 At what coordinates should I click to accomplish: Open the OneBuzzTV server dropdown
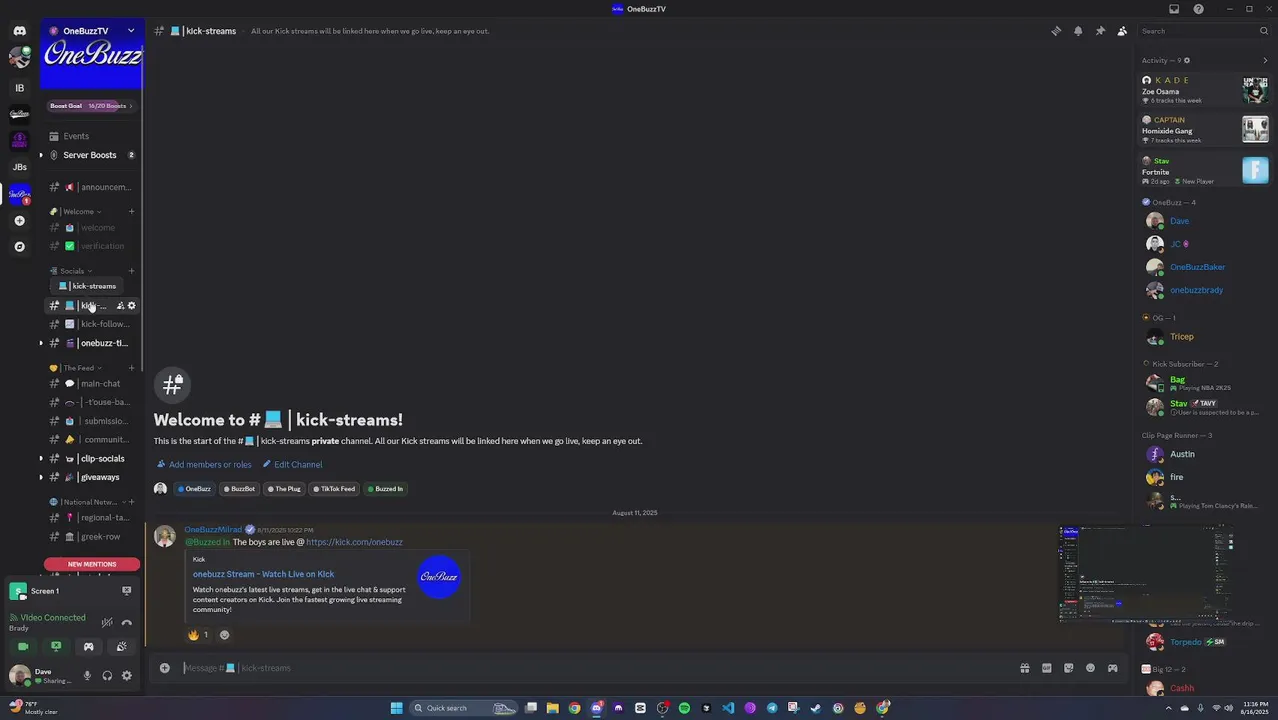[x=130, y=31]
